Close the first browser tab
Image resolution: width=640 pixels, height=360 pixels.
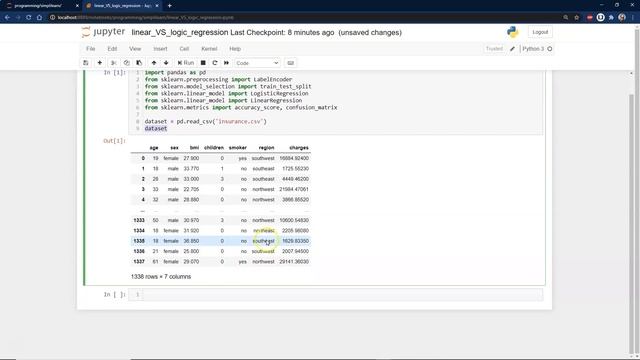77,6
